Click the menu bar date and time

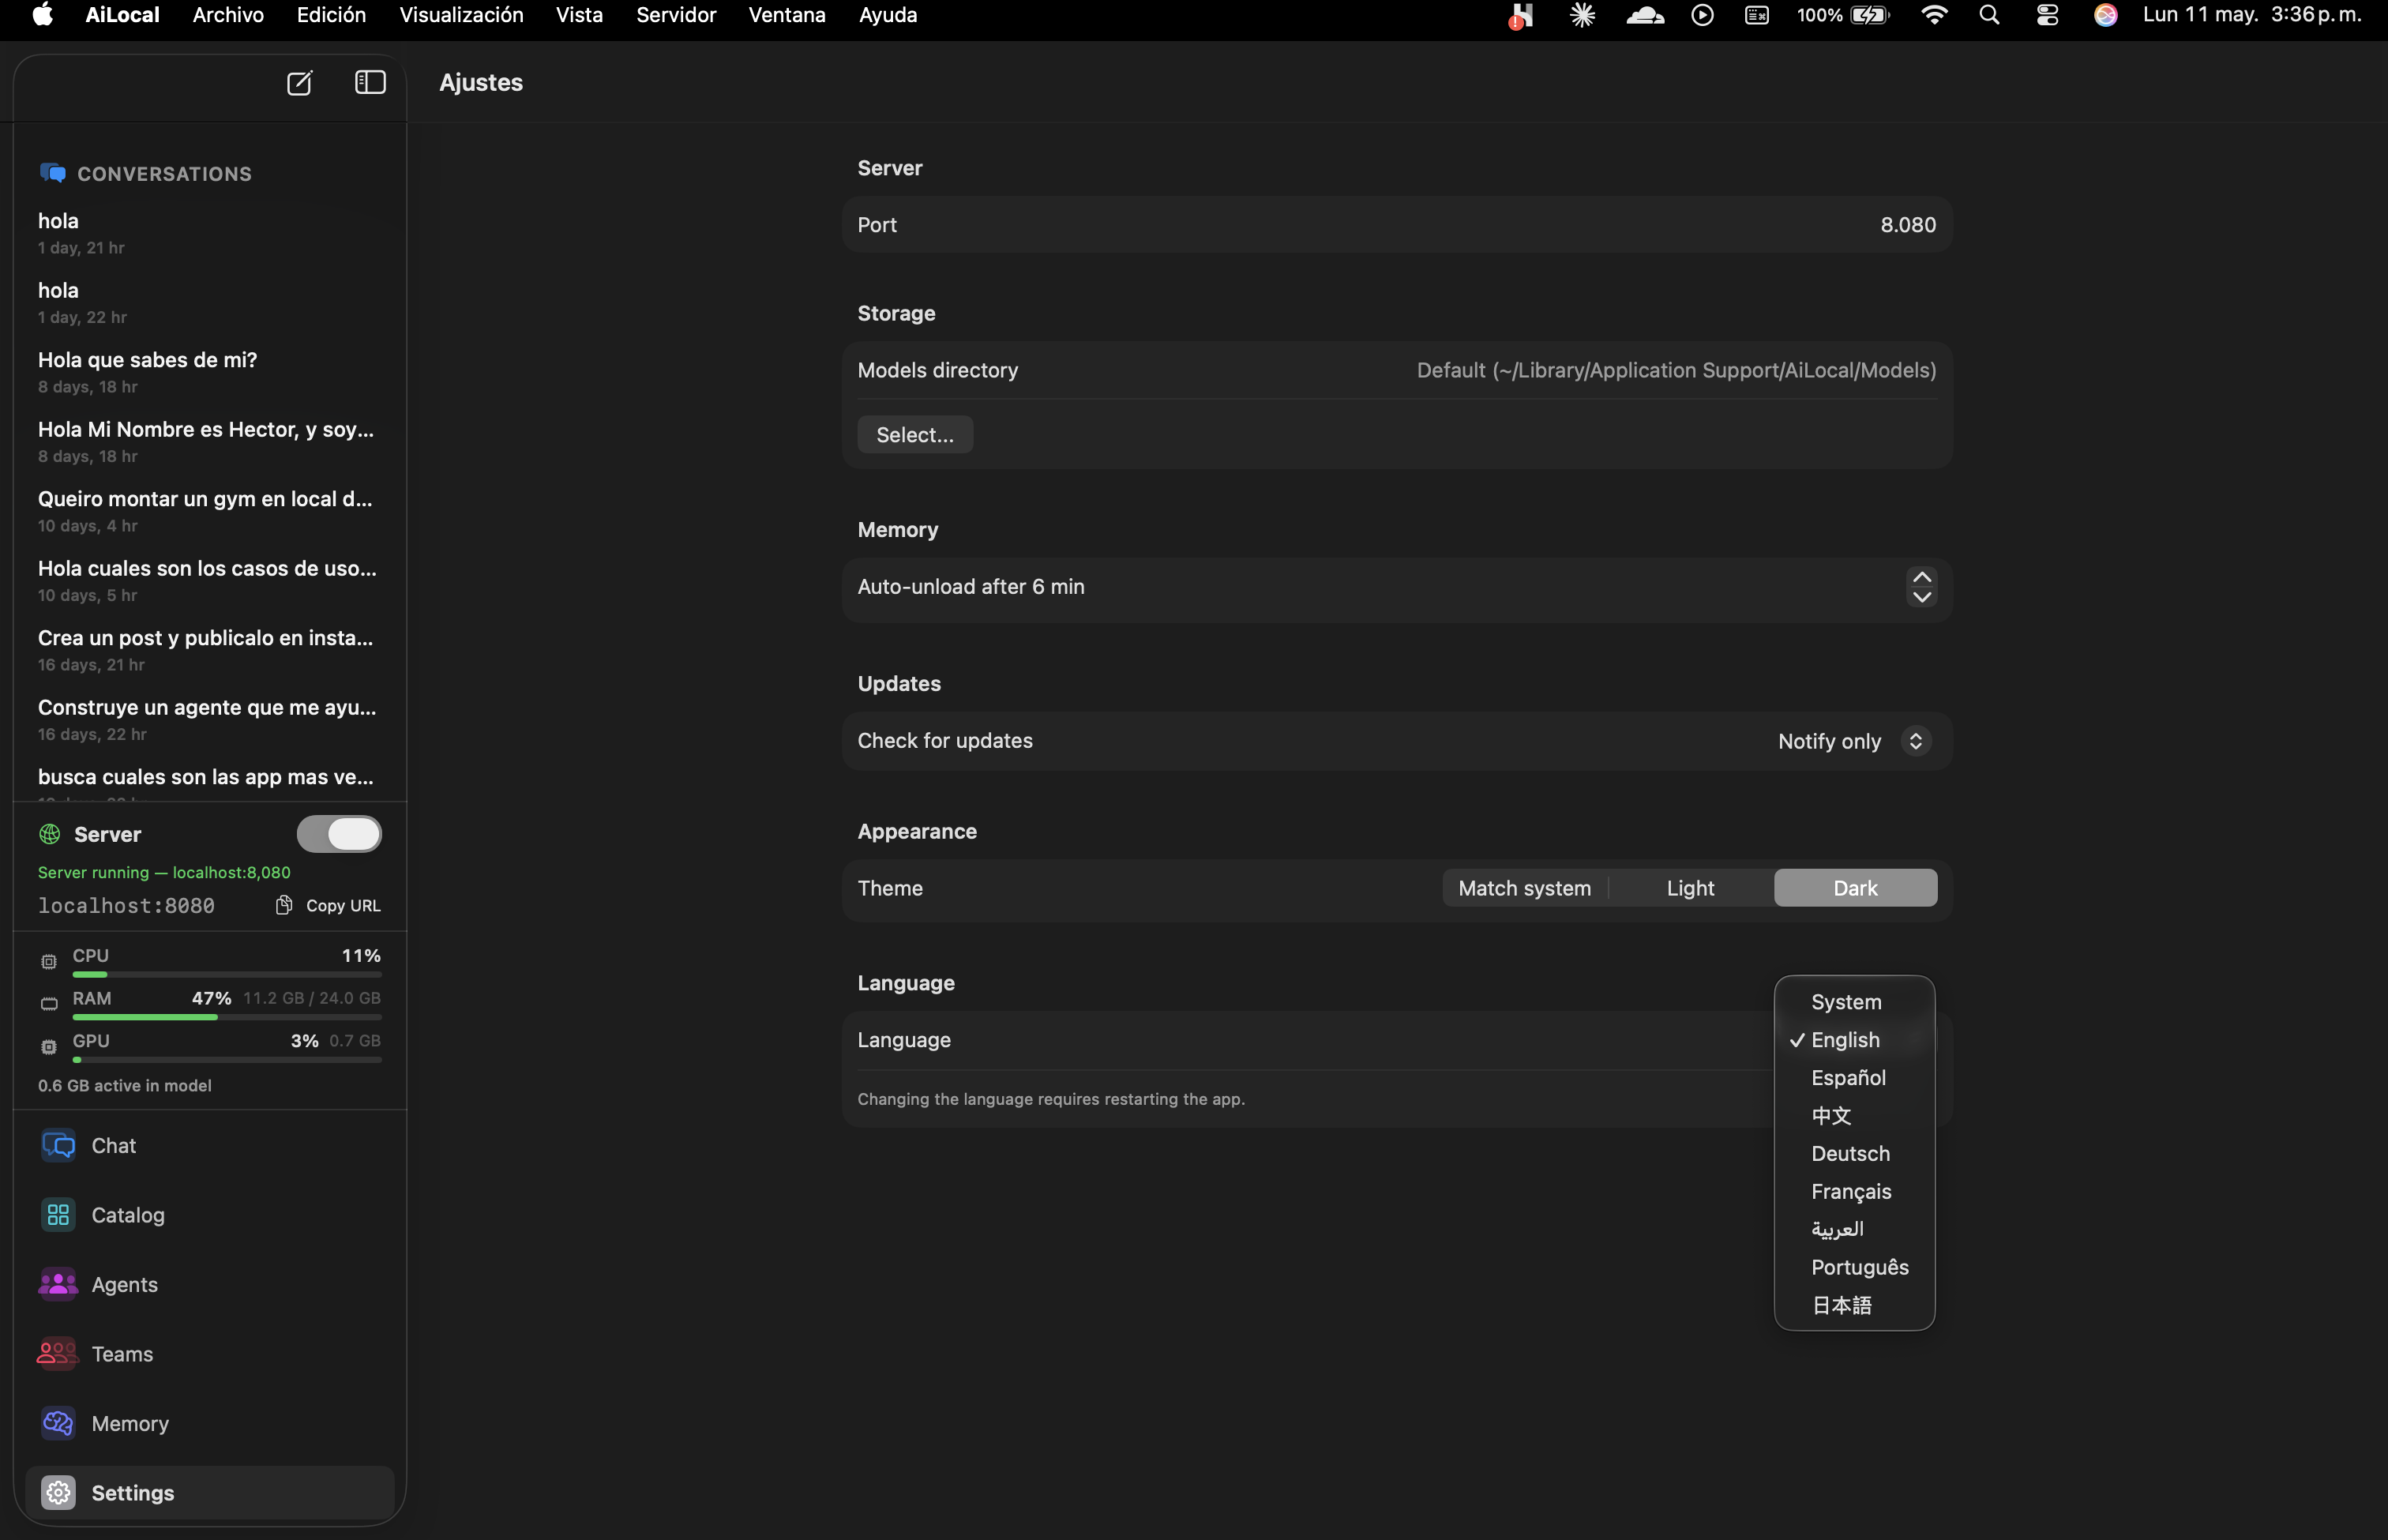point(2252,15)
